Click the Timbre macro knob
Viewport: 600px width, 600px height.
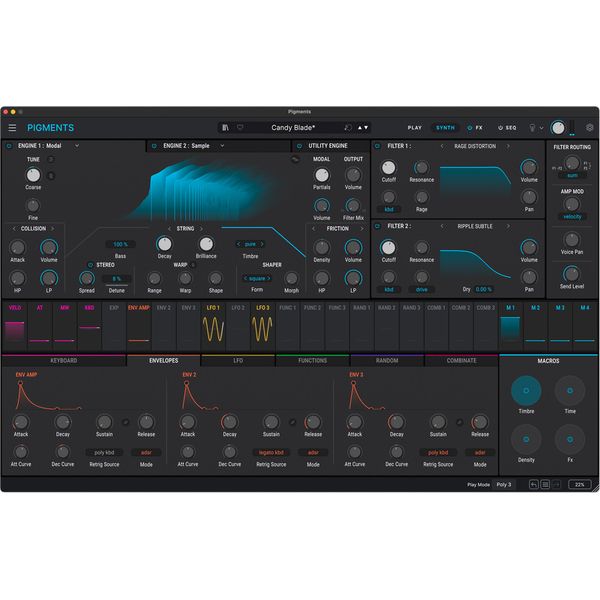(525, 391)
